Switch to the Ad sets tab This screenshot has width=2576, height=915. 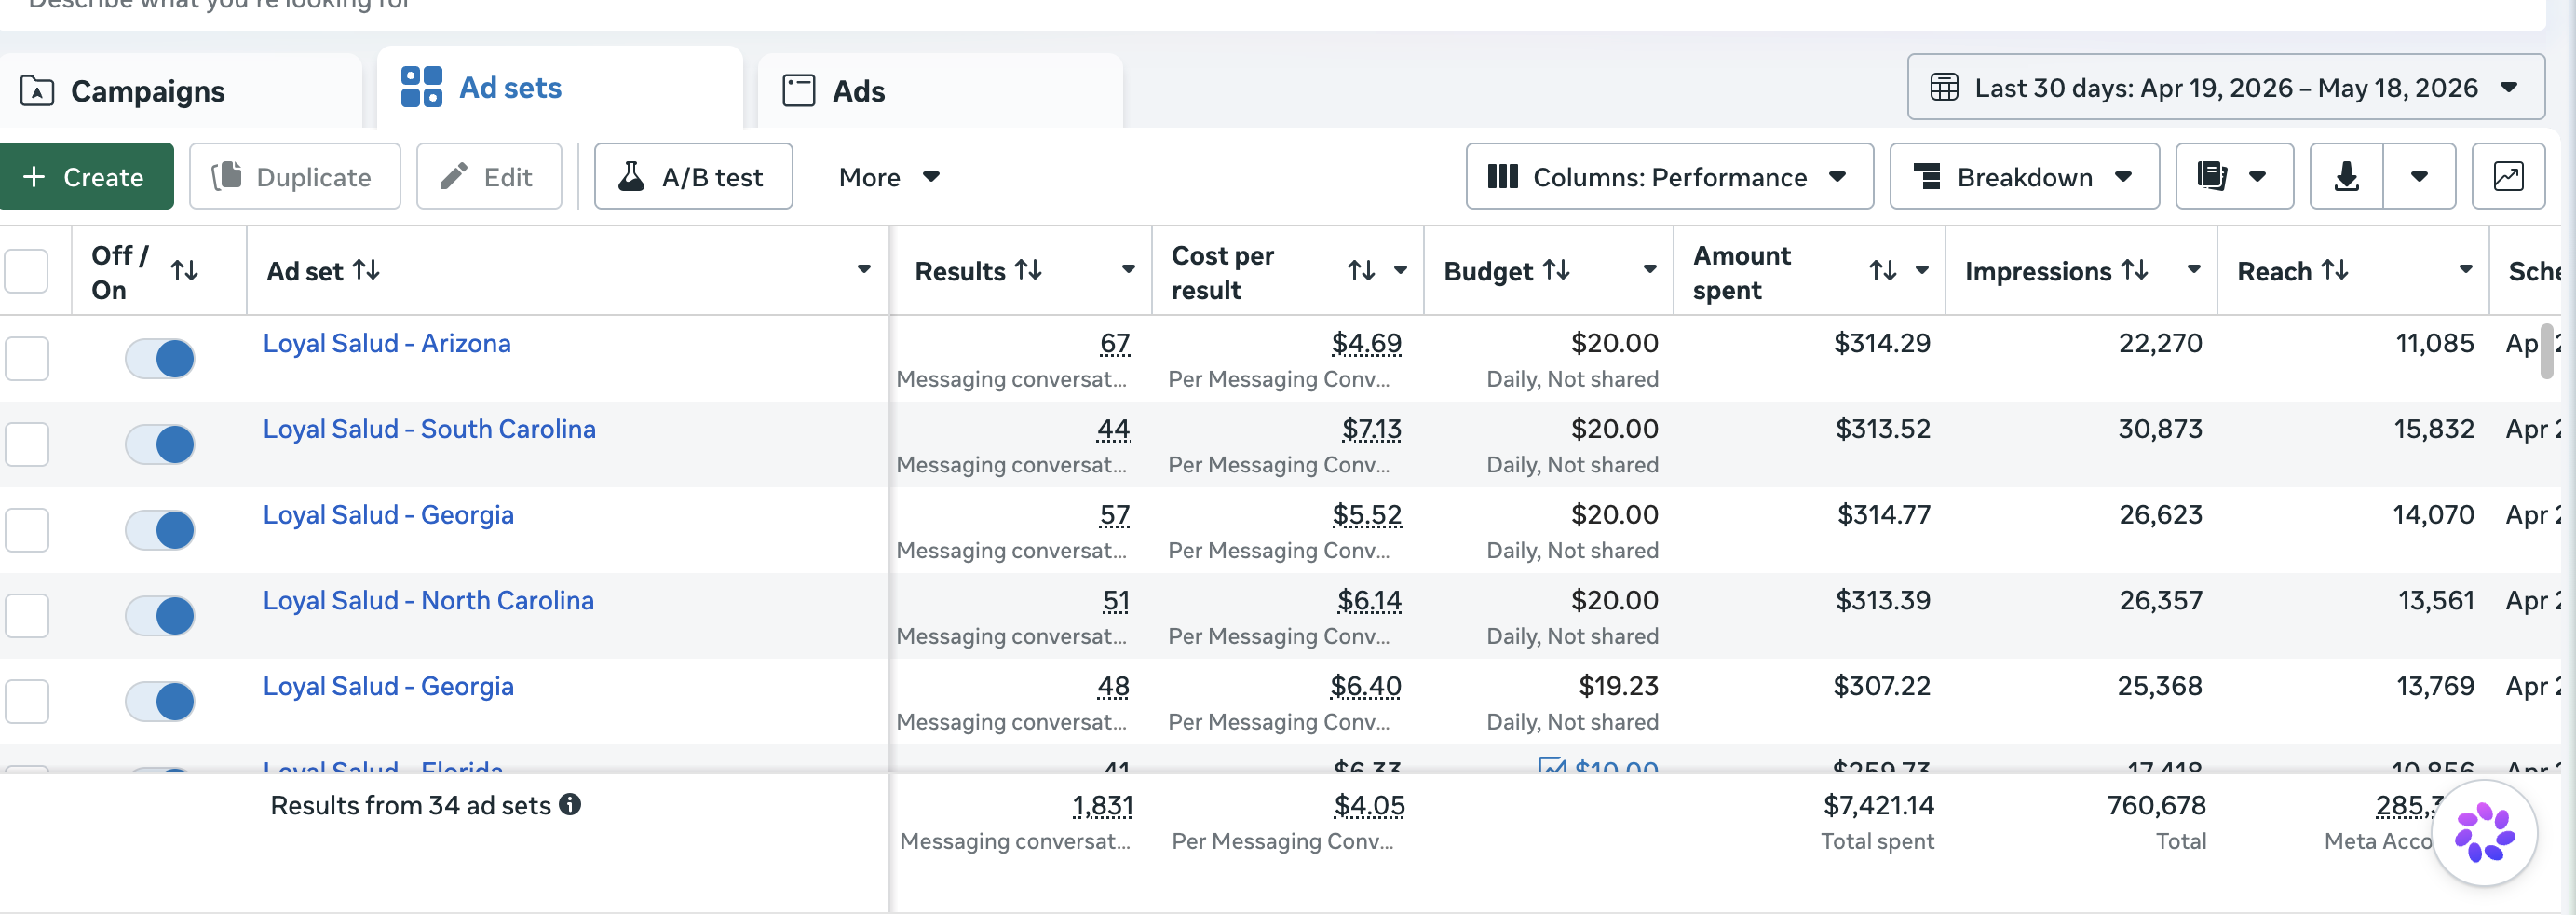(560, 88)
